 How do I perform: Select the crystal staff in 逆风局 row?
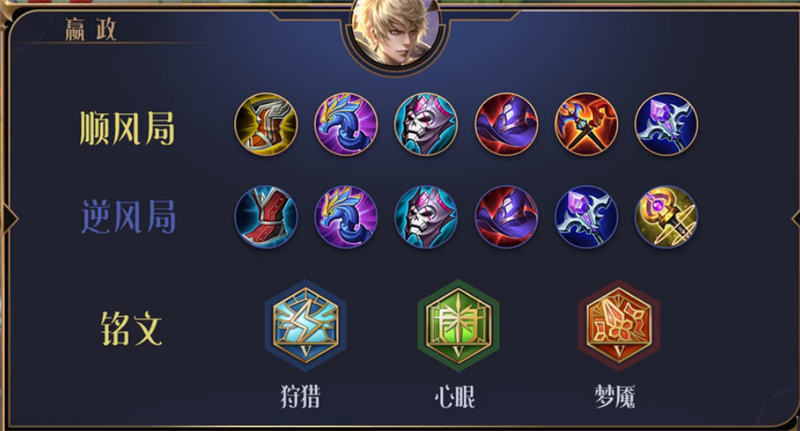[x=586, y=217]
